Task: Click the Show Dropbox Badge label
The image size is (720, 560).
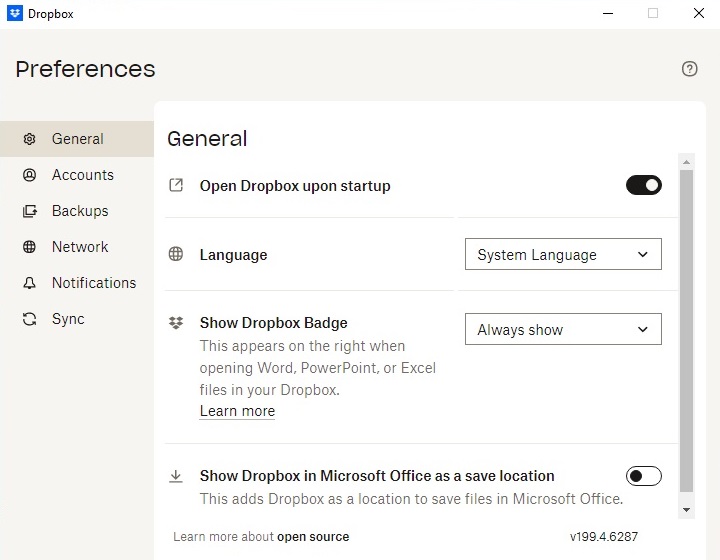Action: (274, 323)
